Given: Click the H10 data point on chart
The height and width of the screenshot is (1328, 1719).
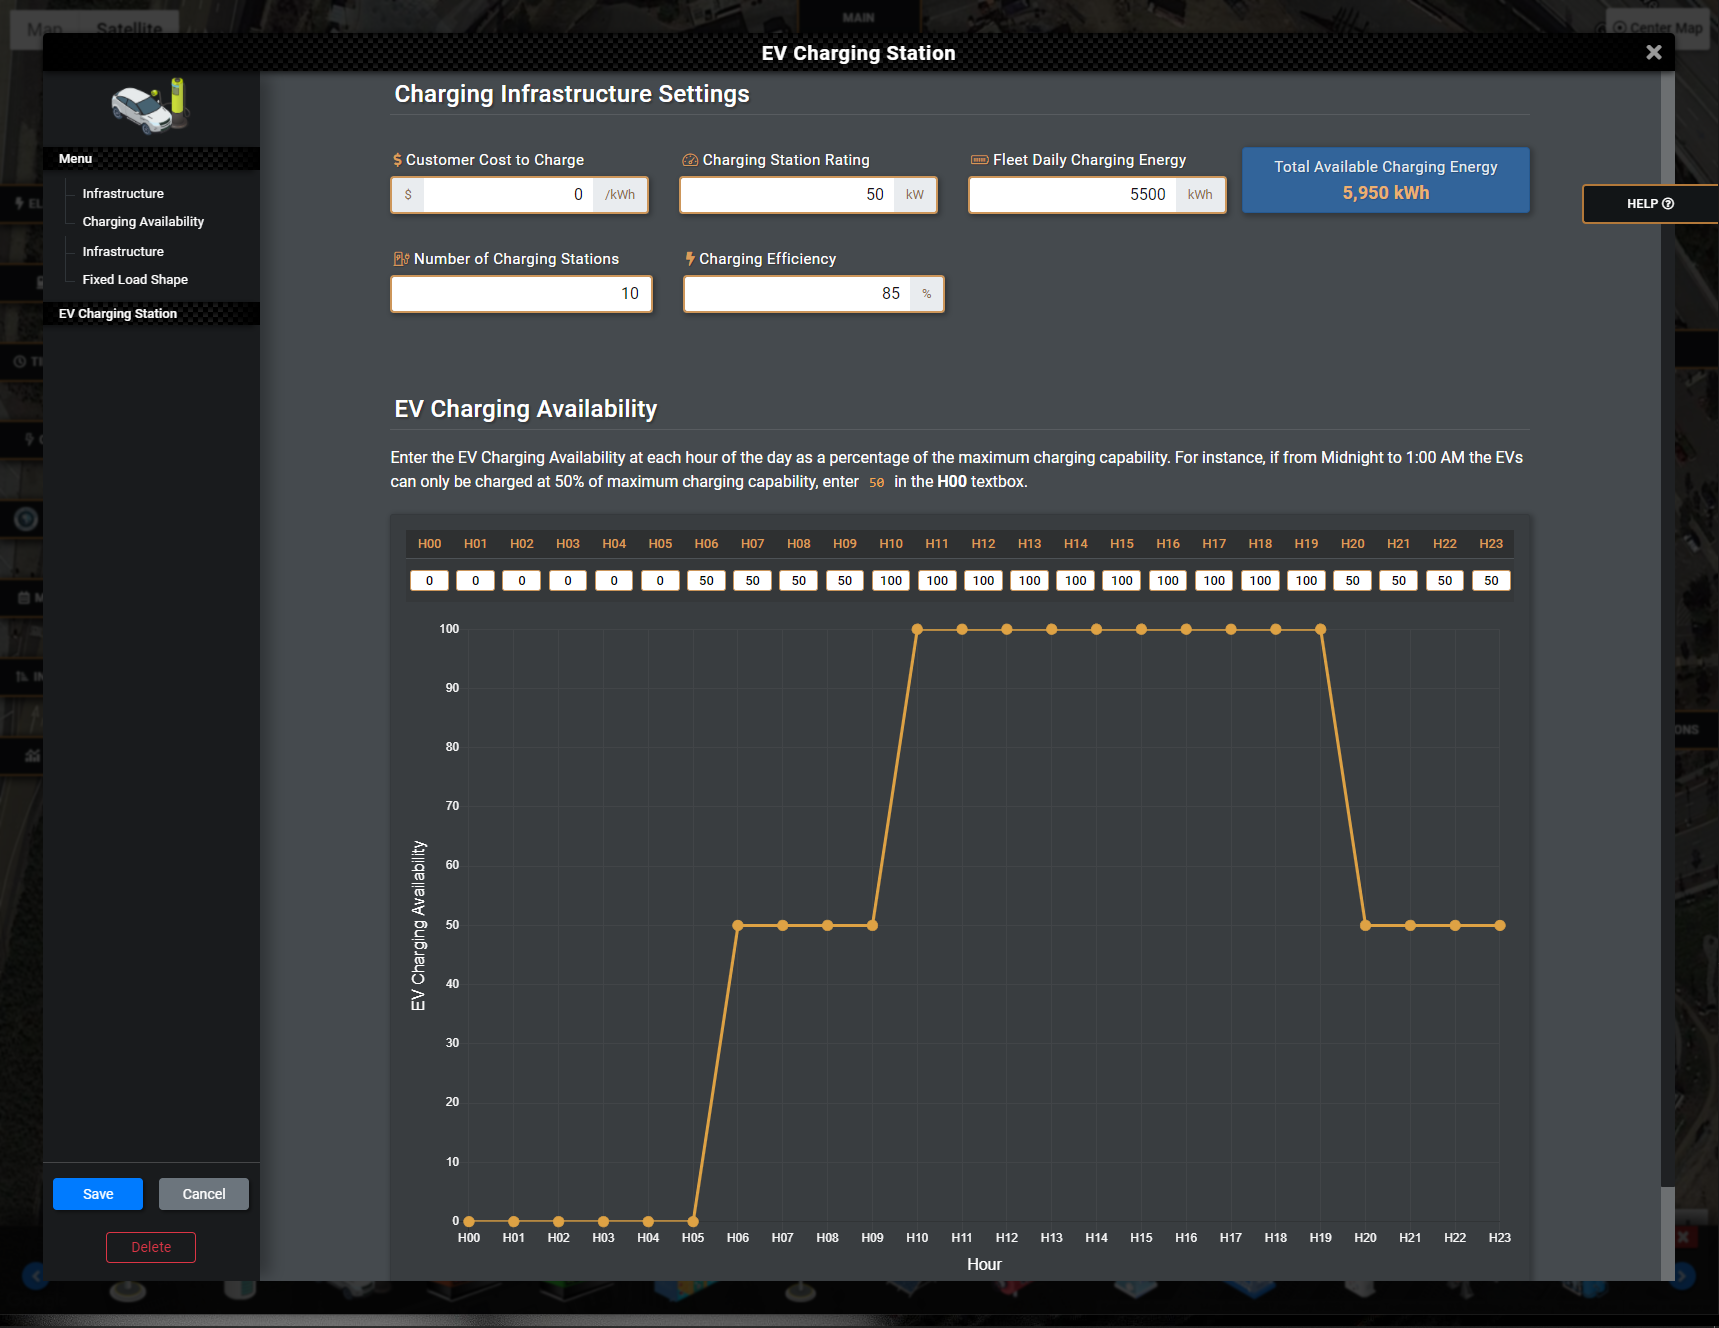Looking at the screenshot, I should pyautogui.click(x=917, y=630).
